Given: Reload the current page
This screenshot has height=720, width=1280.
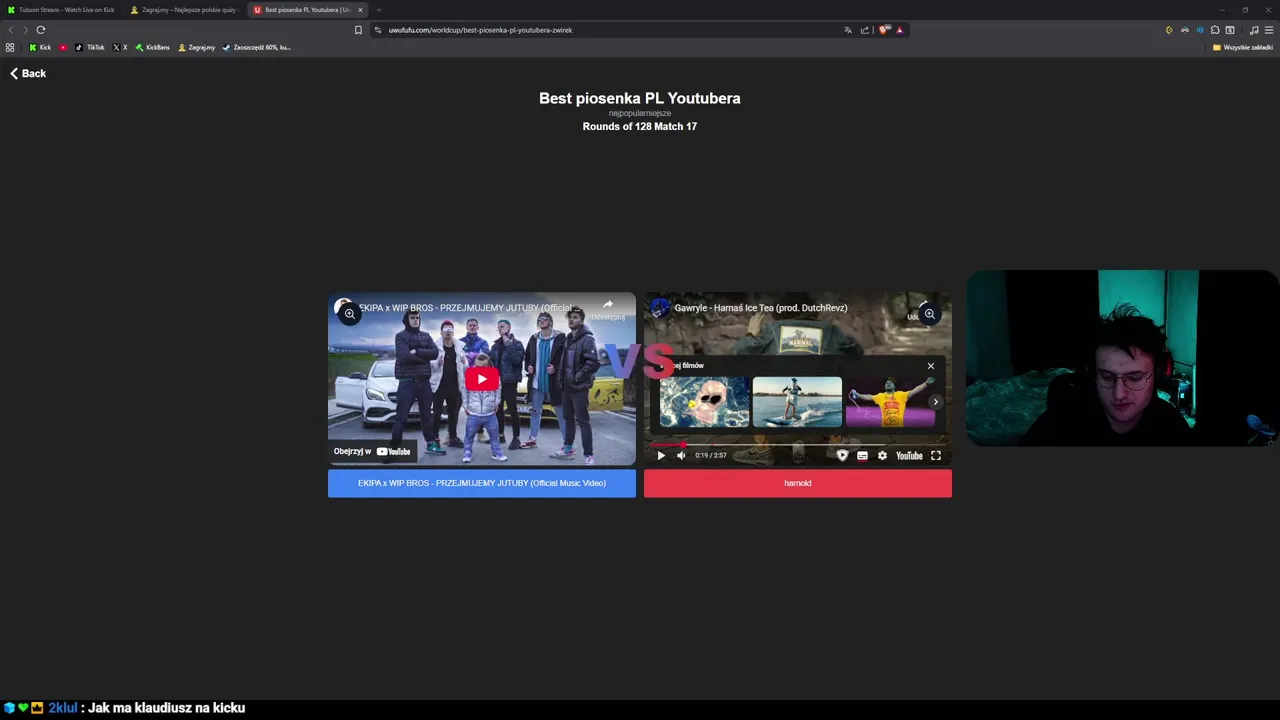Looking at the screenshot, I should click(41, 30).
